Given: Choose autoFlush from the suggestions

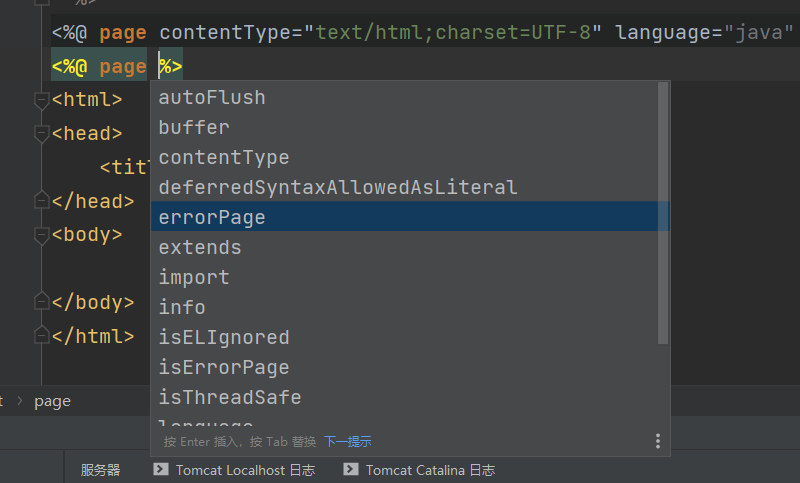Looking at the screenshot, I should coord(212,97).
